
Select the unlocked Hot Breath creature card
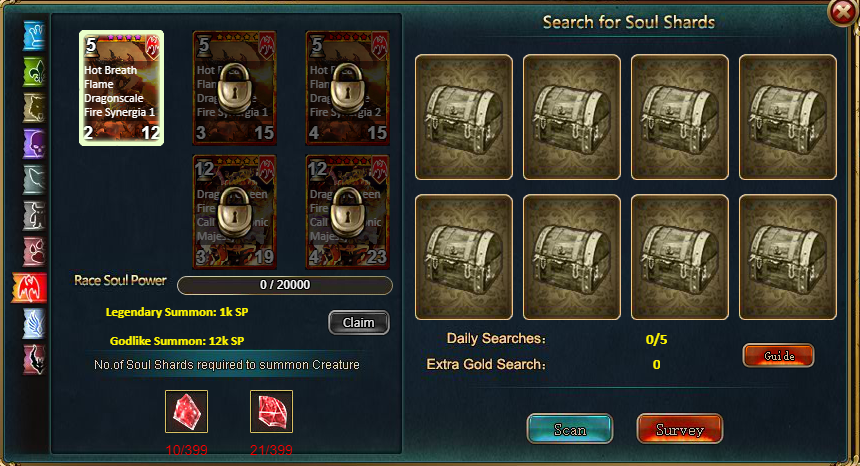(121, 88)
